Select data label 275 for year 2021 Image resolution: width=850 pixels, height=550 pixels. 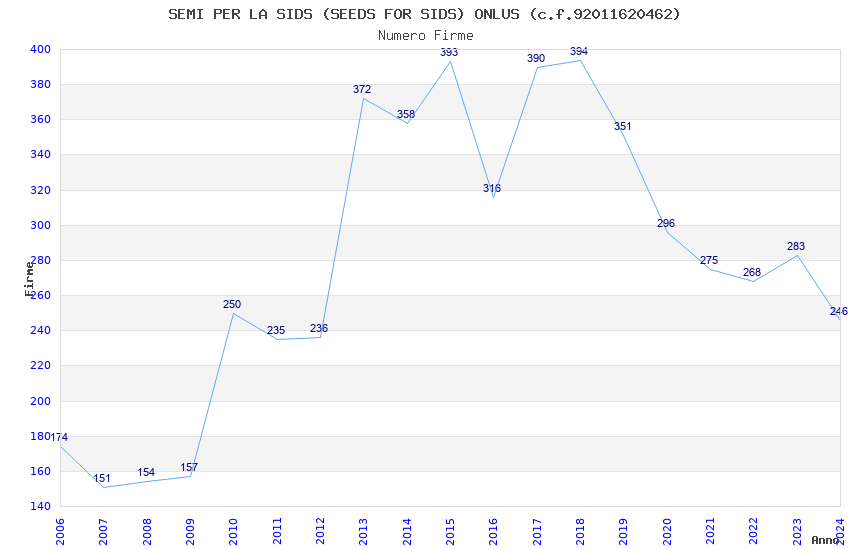click(709, 260)
